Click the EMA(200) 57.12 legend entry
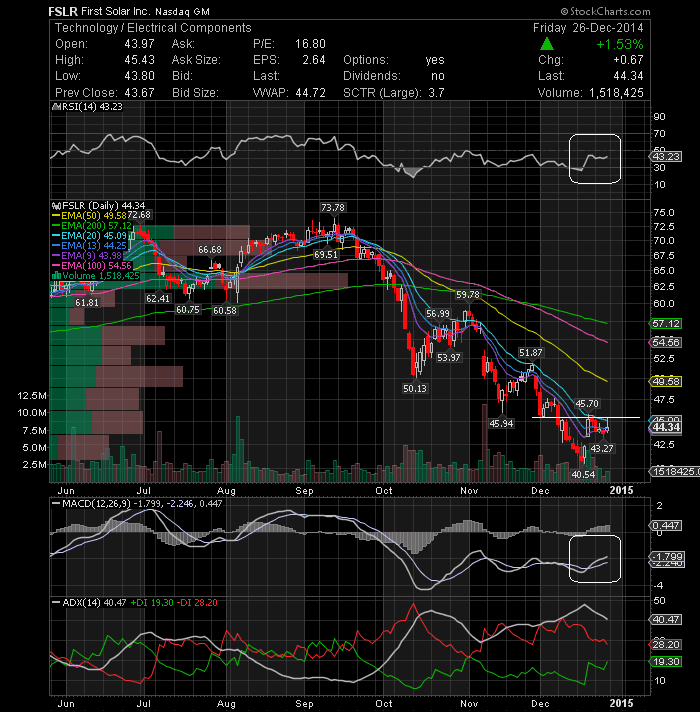The image size is (700, 712). 96,226
